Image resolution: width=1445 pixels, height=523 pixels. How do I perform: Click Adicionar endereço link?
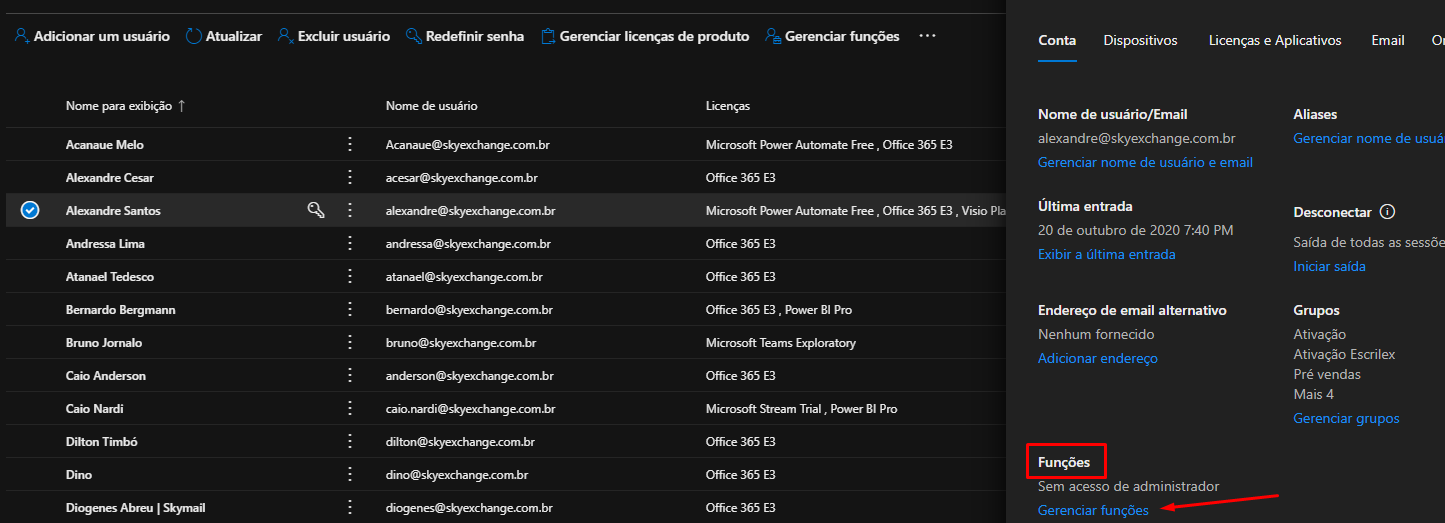tap(1098, 358)
